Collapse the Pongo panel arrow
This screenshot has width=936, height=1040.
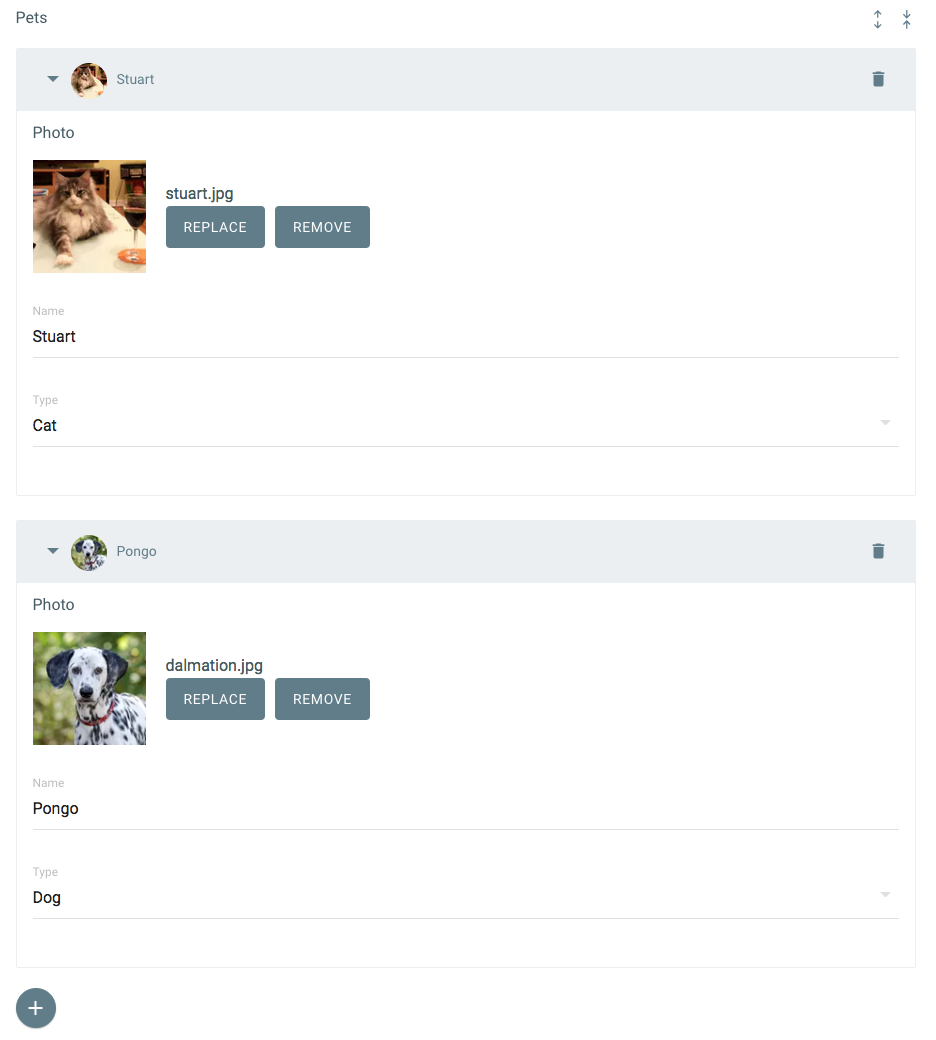tap(53, 551)
